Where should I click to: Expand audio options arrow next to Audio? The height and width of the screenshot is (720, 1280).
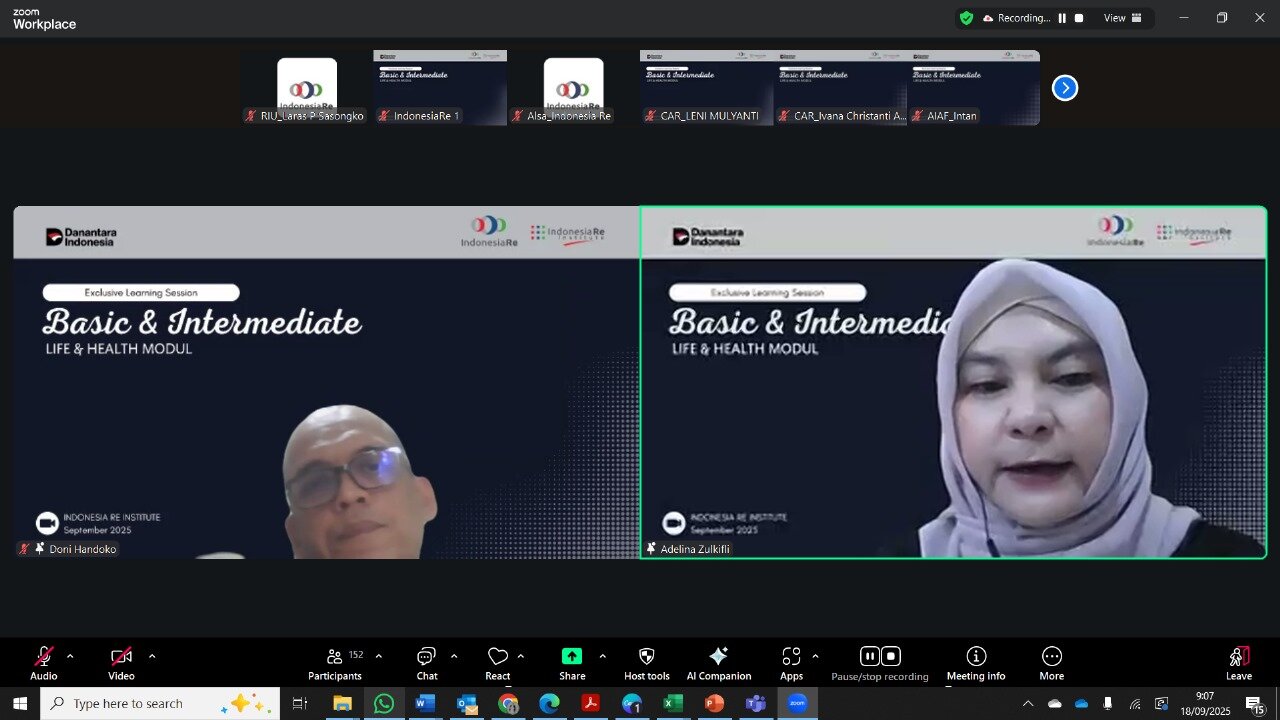click(70, 657)
